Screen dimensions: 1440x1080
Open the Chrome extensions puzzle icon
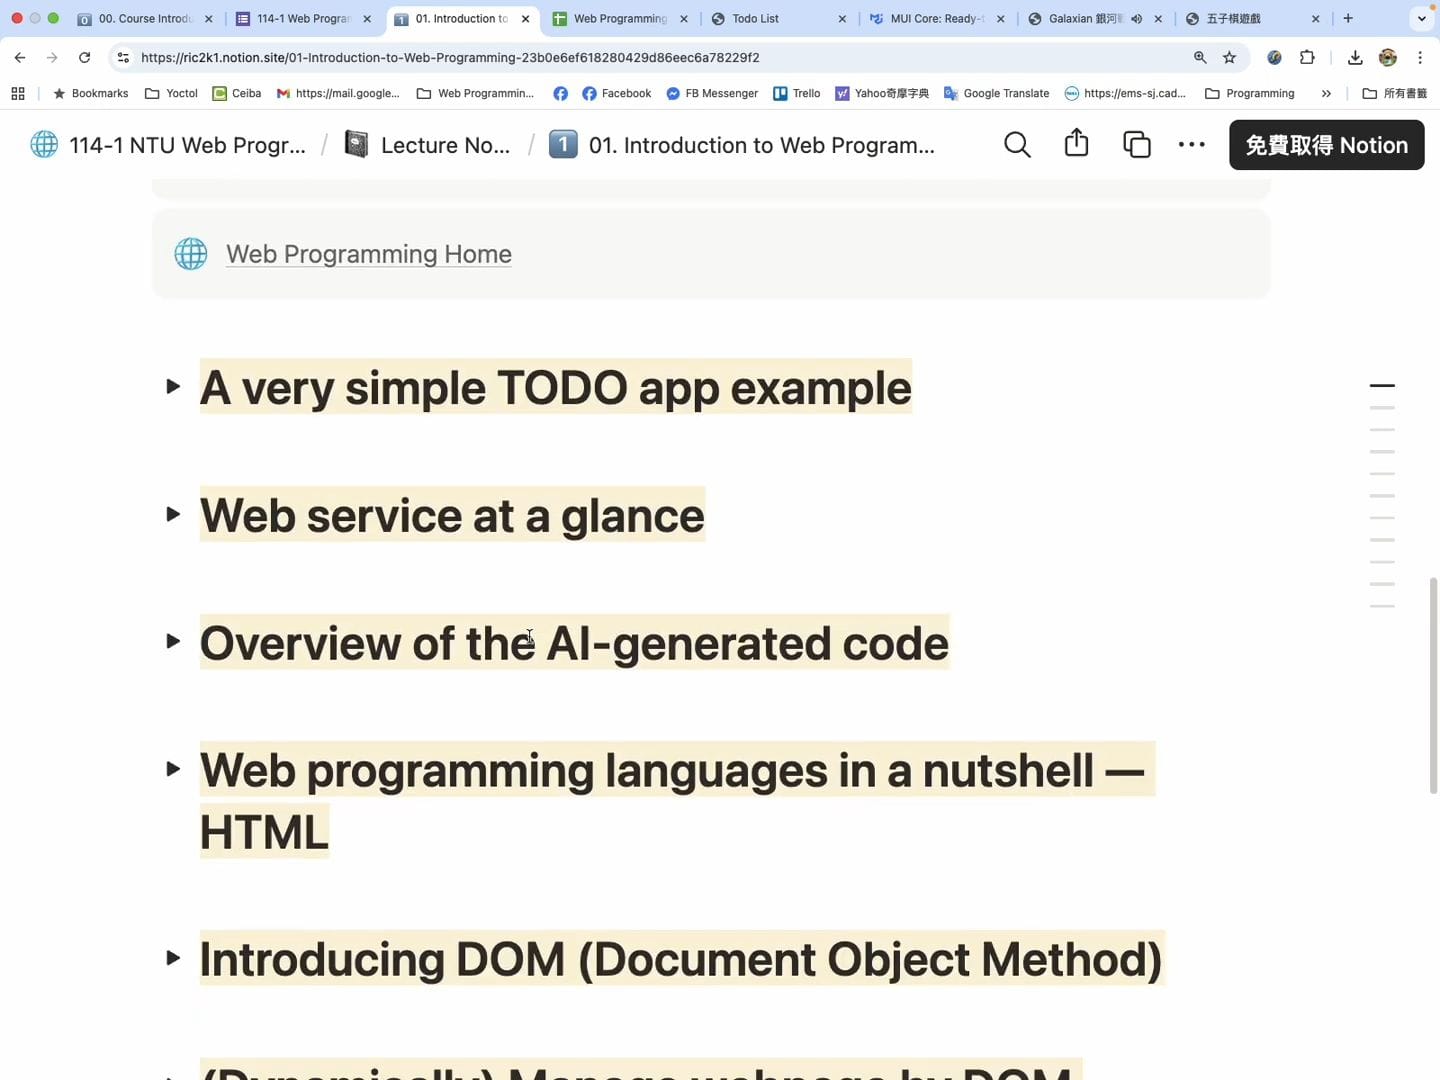[x=1307, y=58]
